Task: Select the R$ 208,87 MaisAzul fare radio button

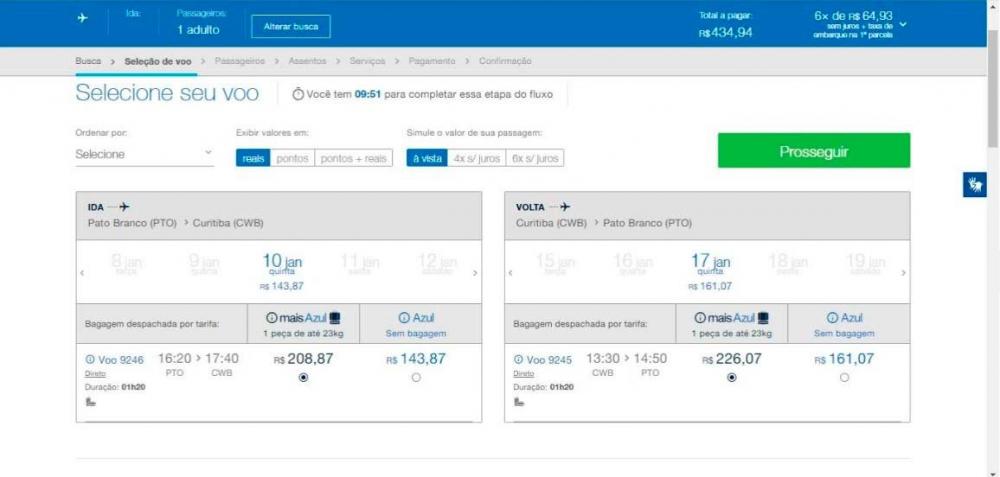Action: click(x=303, y=377)
